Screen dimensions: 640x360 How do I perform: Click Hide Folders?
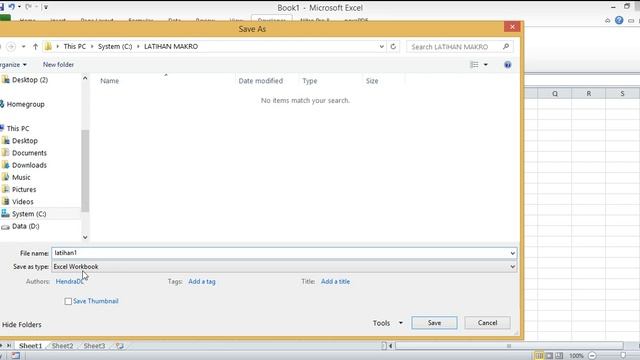(21, 324)
